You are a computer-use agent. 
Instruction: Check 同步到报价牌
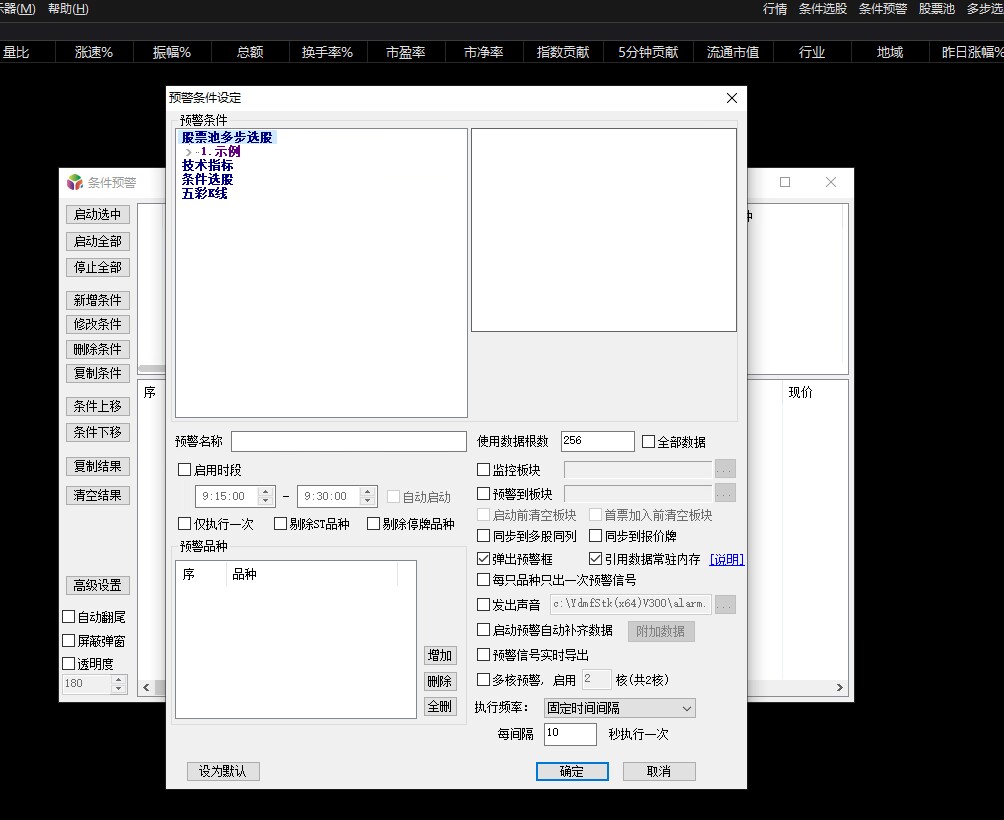coord(595,535)
